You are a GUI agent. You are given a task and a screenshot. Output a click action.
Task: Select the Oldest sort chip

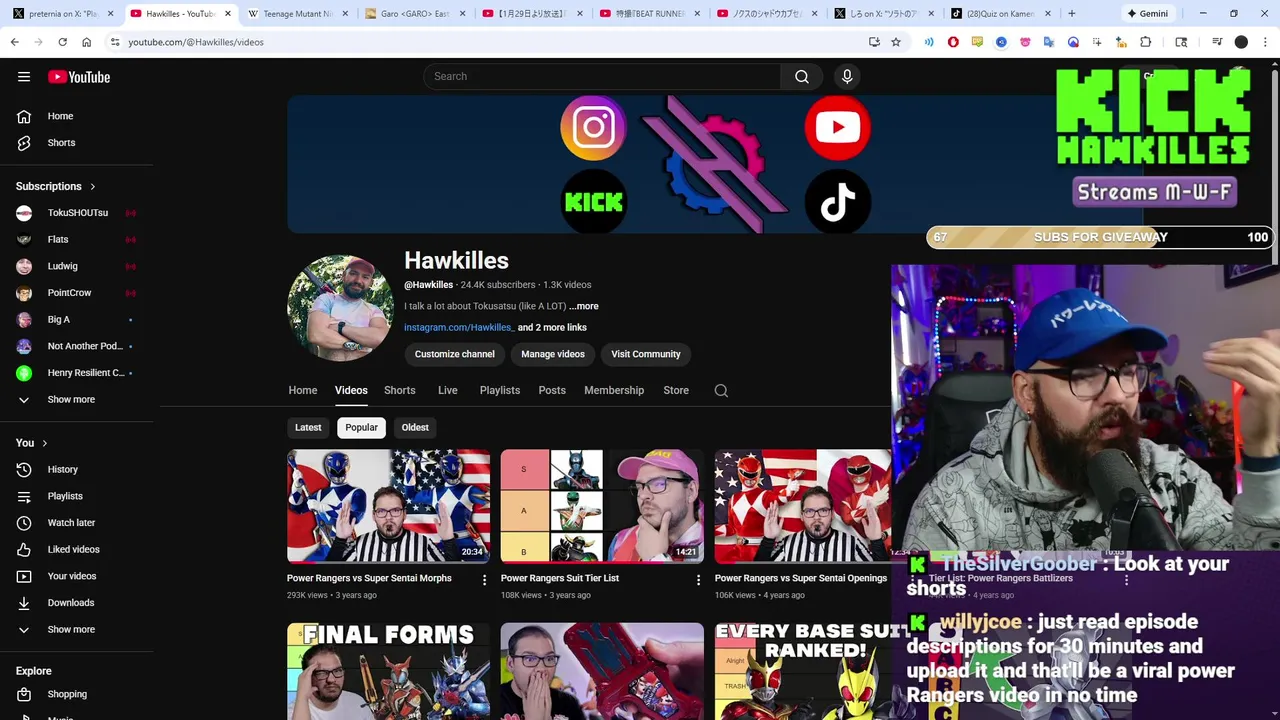415,427
